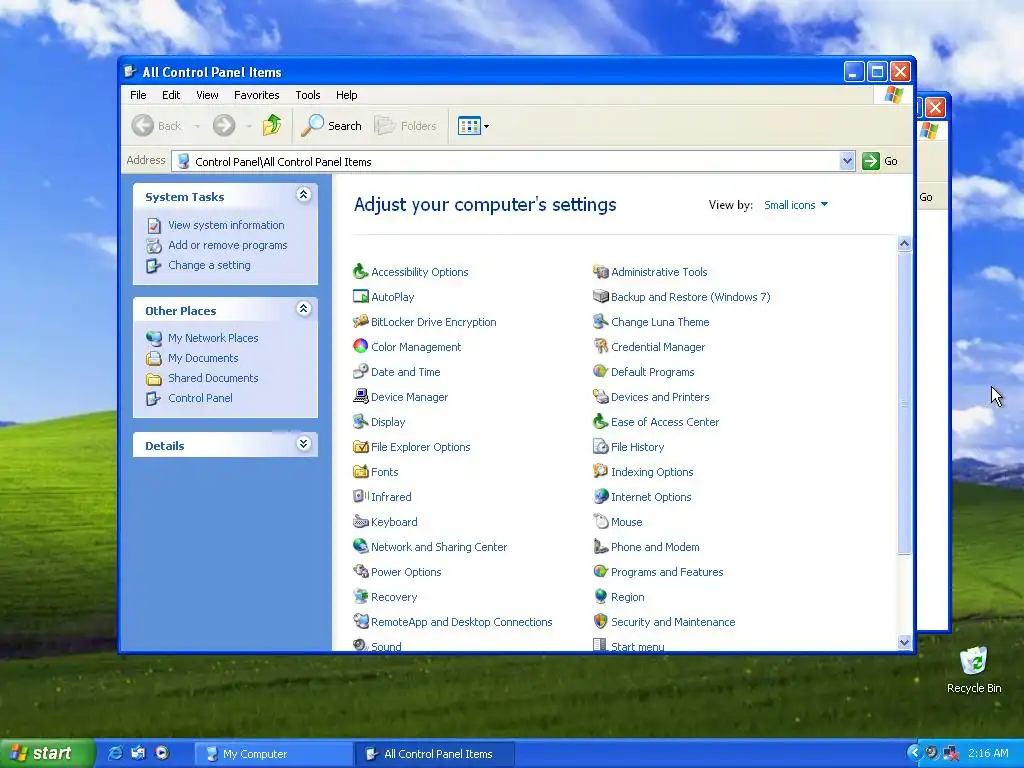
Task: Click the Up folder toolbar button
Action: (272, 125)
